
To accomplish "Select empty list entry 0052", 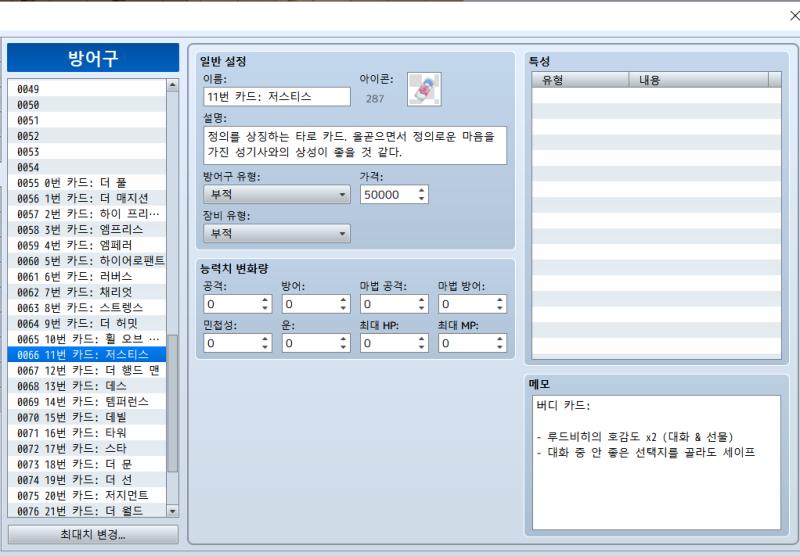I will pos(87,136).
